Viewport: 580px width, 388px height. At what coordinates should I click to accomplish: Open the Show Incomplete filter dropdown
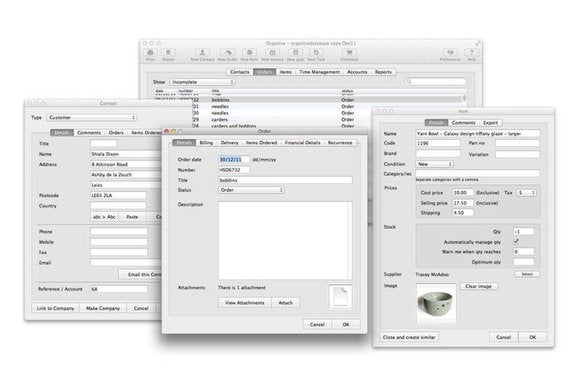point(202,82)
